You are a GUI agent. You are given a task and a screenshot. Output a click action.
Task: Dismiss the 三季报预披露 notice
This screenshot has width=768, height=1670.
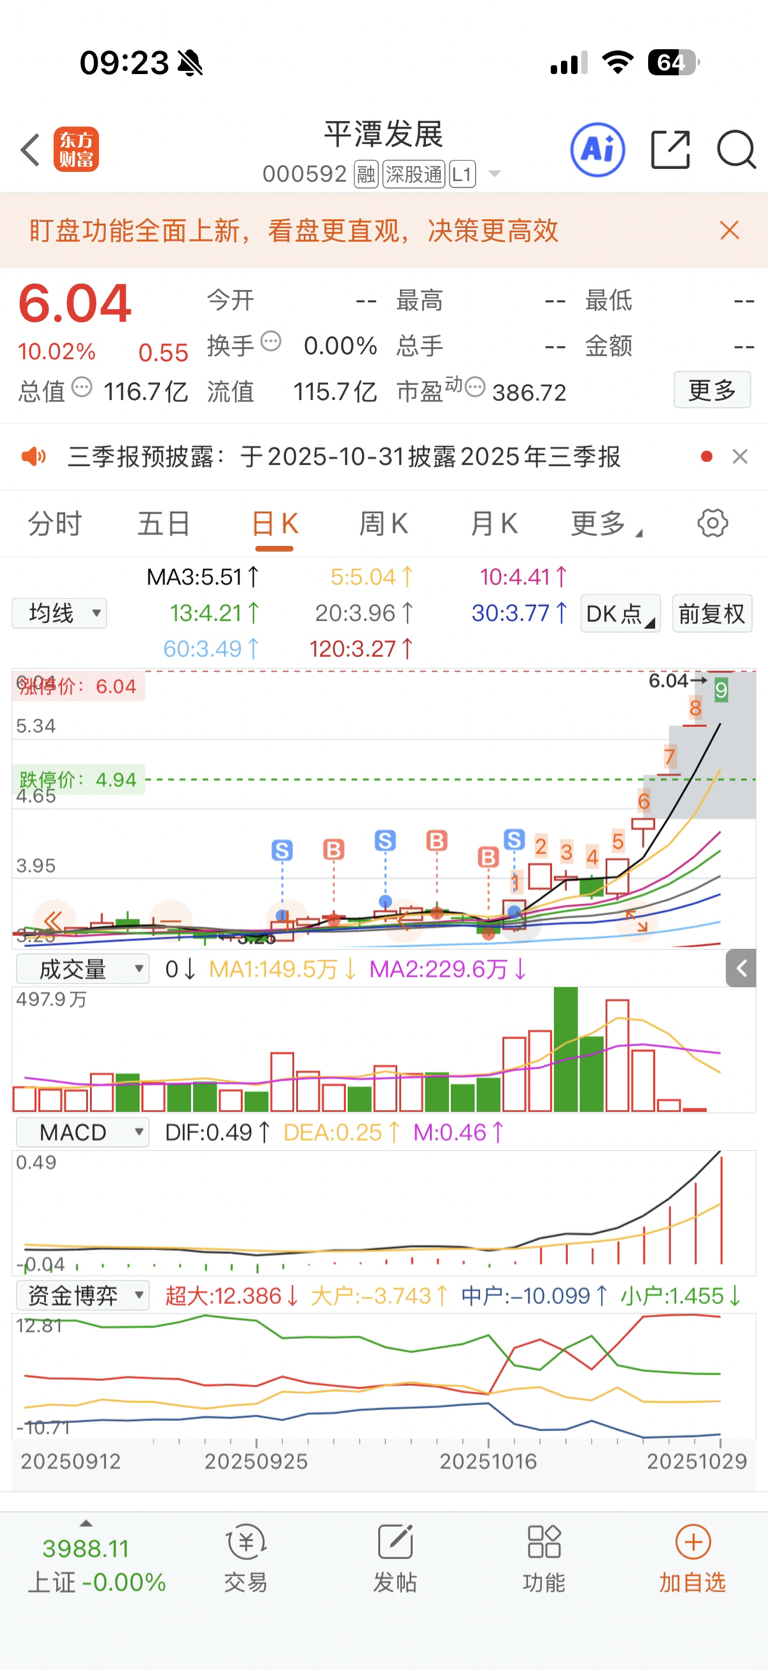740,457
